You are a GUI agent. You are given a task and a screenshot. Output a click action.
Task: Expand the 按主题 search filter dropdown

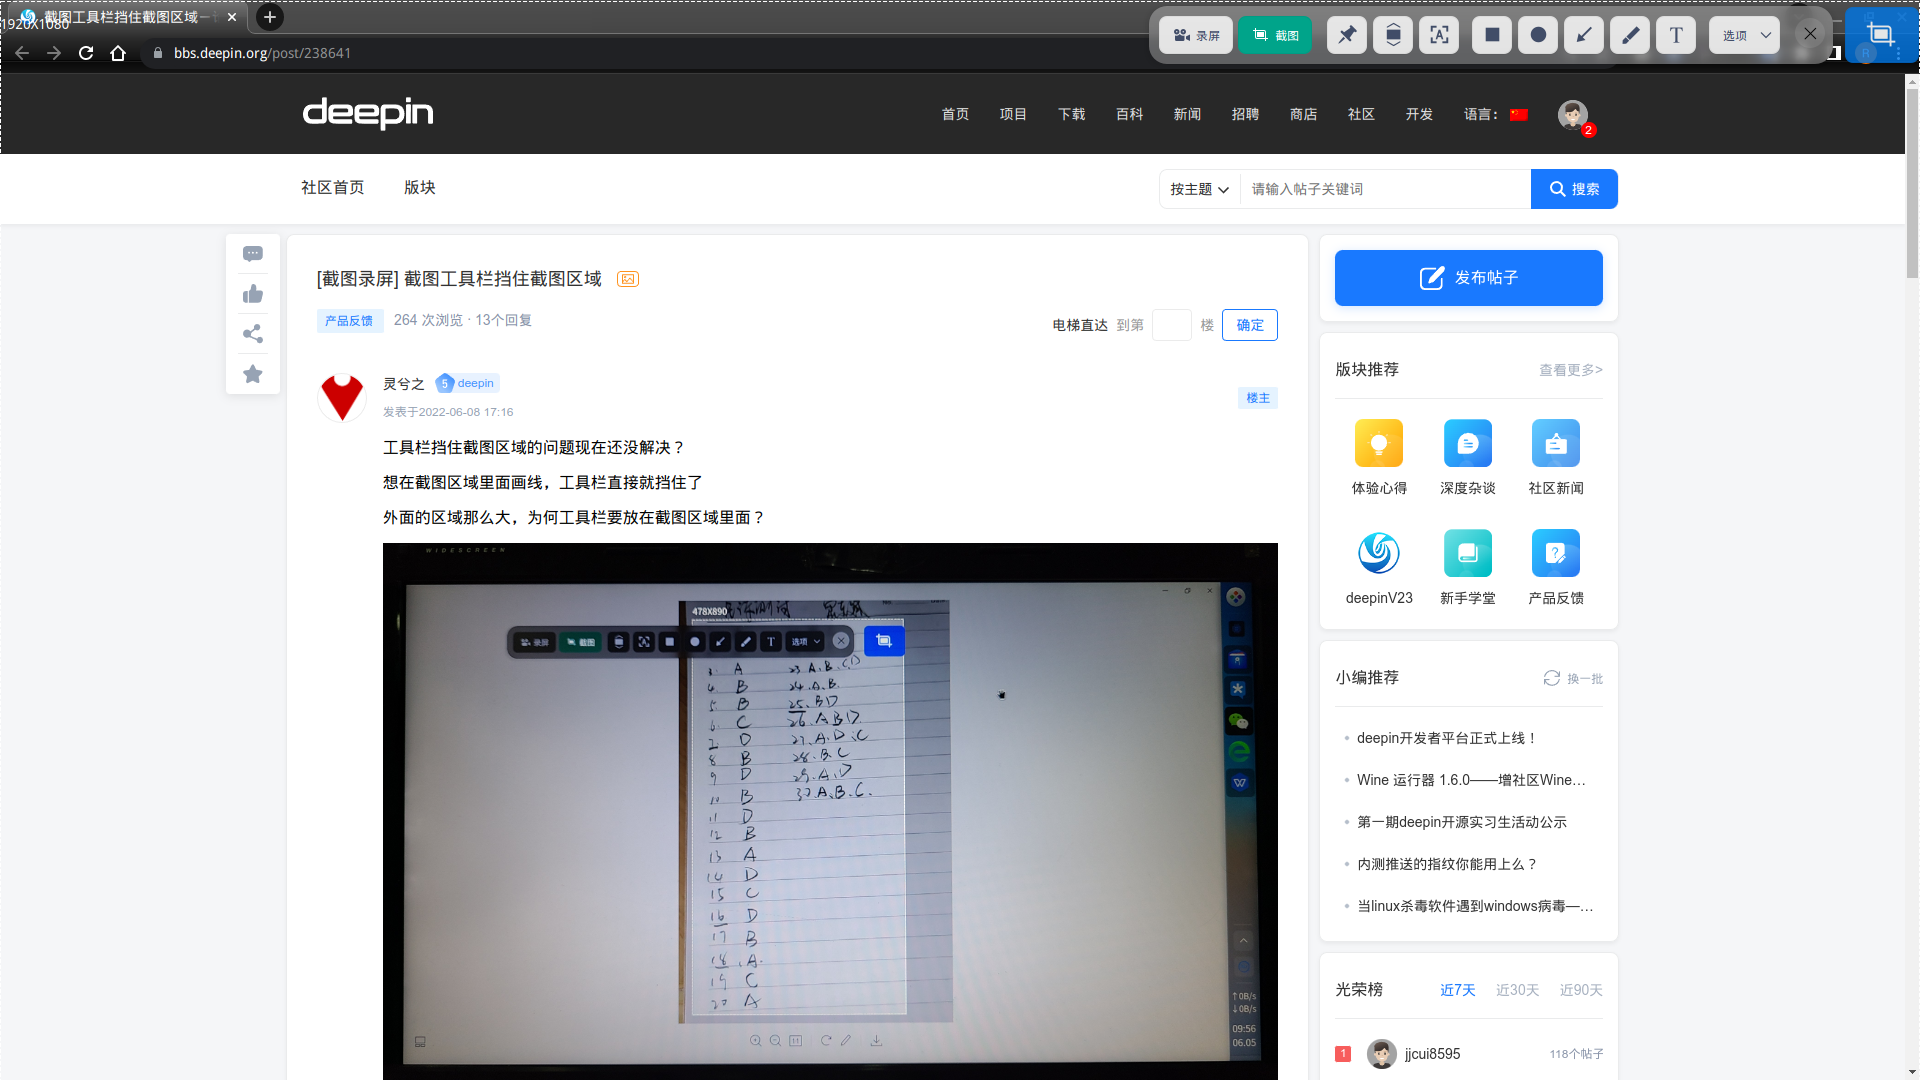[1199, 189]
